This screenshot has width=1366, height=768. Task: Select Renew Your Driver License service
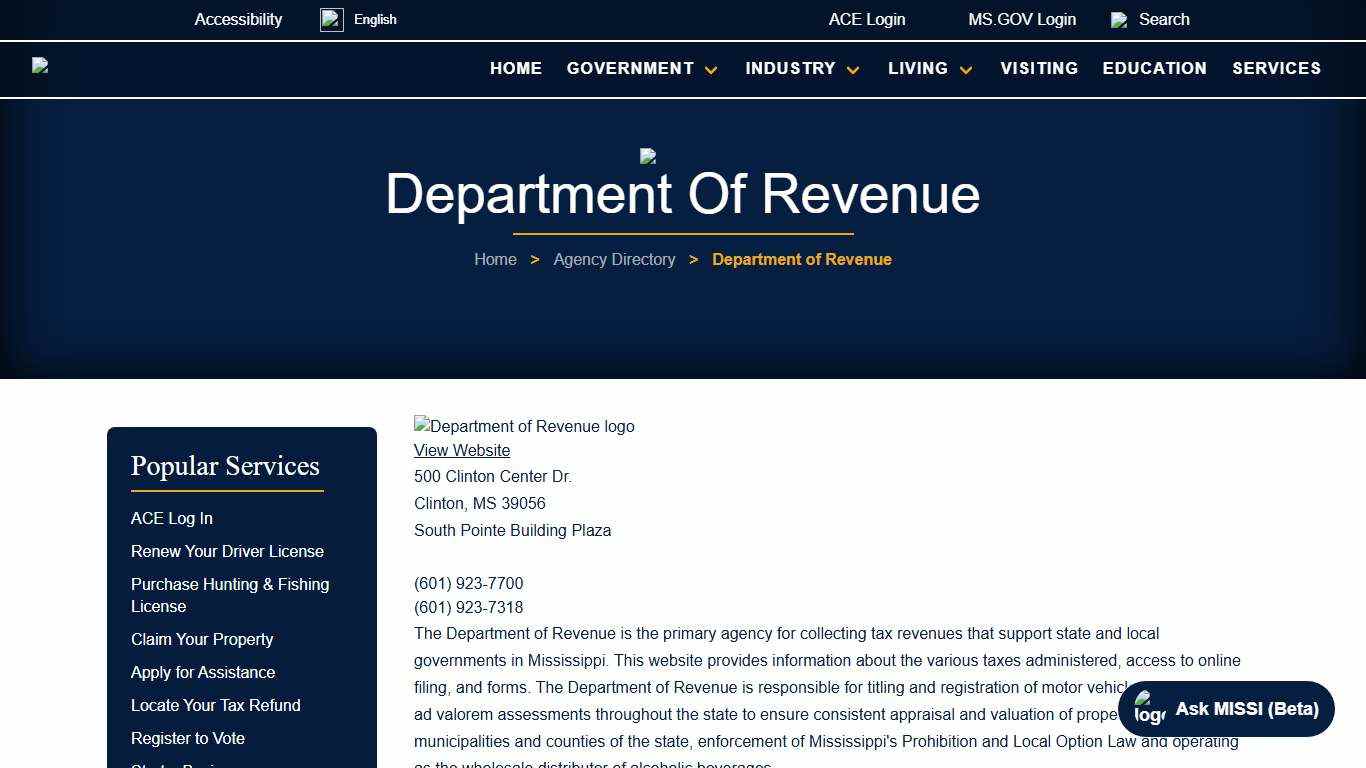(x=227, y=551)
